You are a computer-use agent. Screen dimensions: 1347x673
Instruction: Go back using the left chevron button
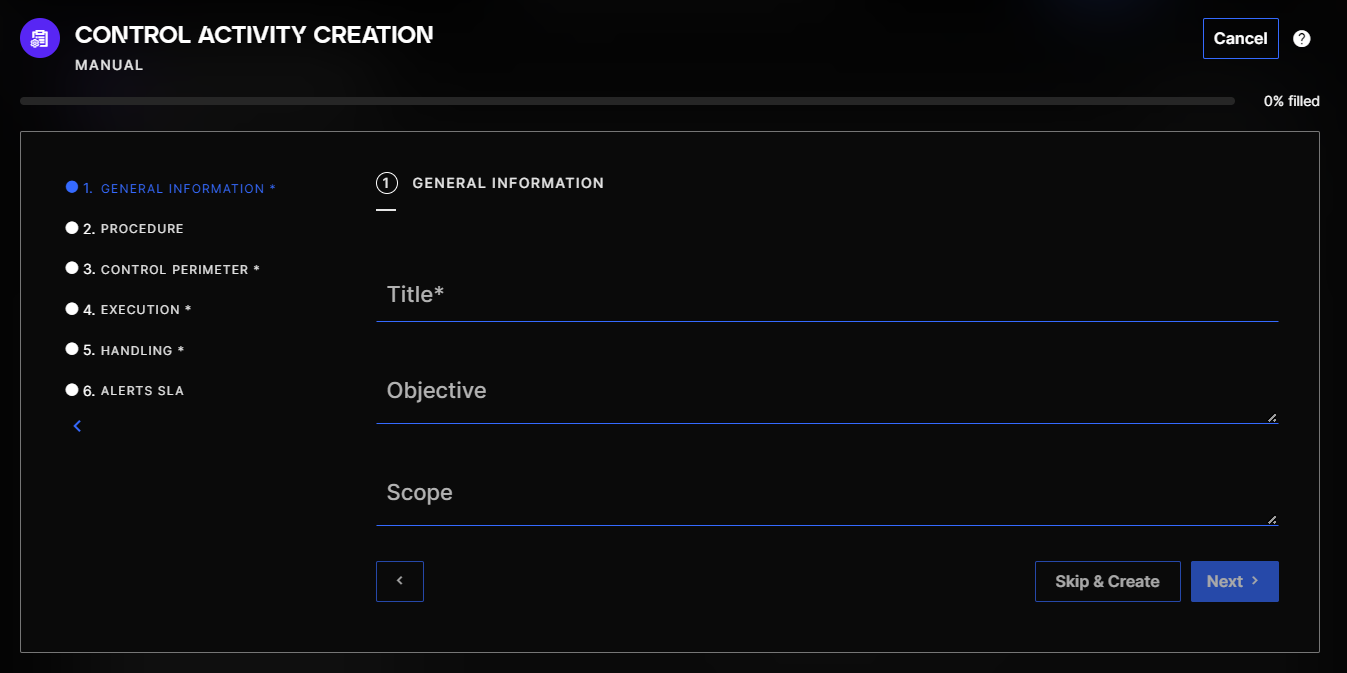point(400,581)
